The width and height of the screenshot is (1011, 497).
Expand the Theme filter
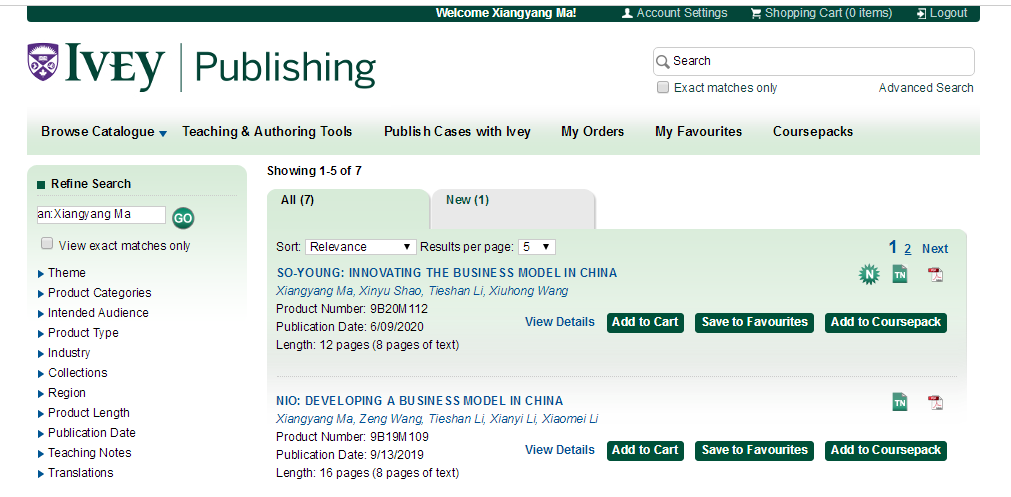[67, 273]
